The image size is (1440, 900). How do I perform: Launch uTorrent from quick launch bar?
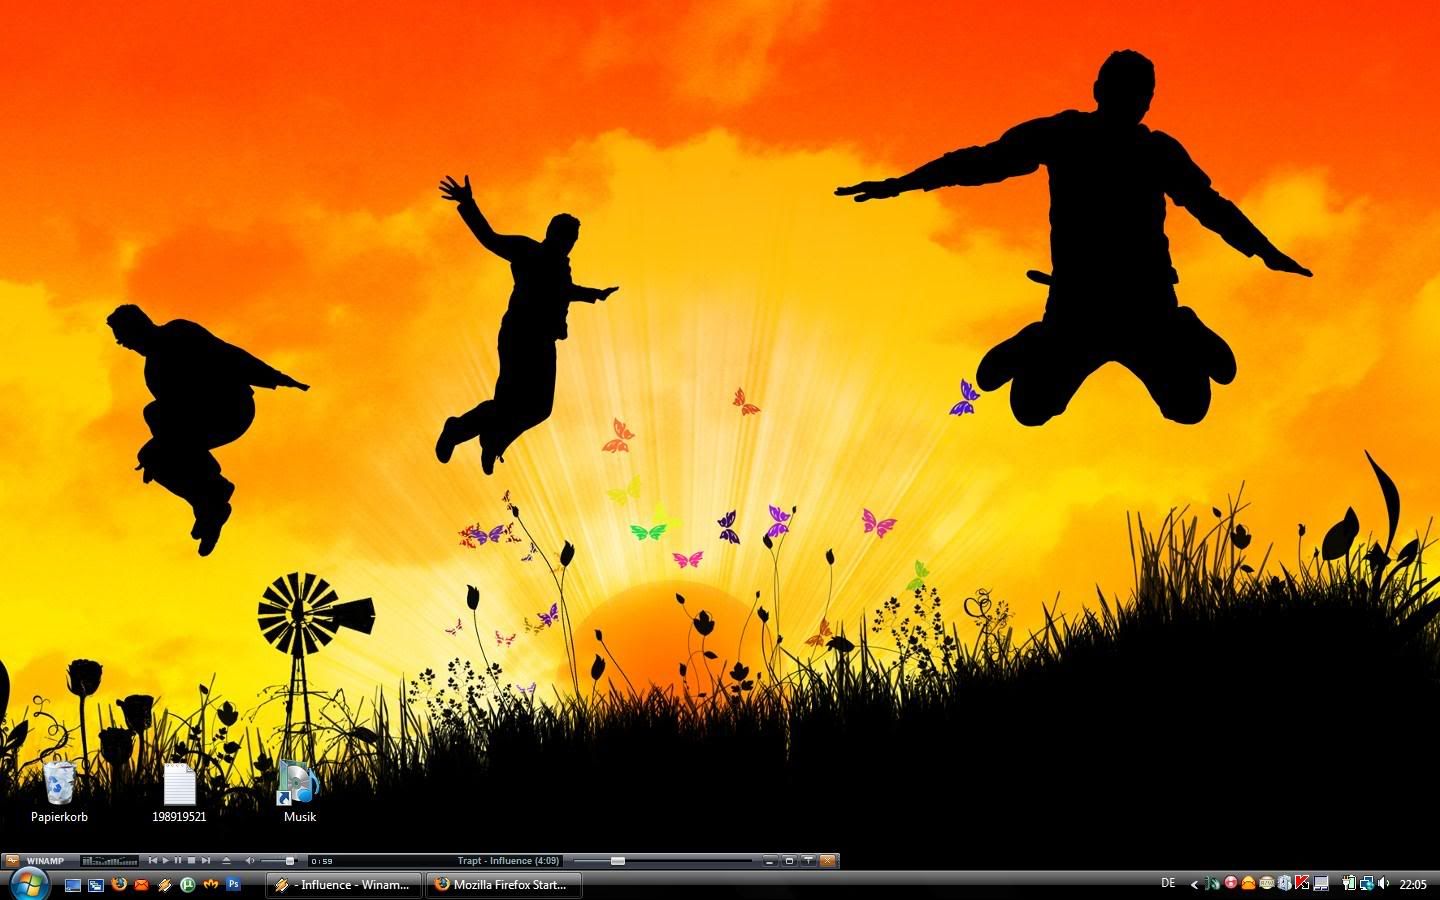tap(187, 884)
